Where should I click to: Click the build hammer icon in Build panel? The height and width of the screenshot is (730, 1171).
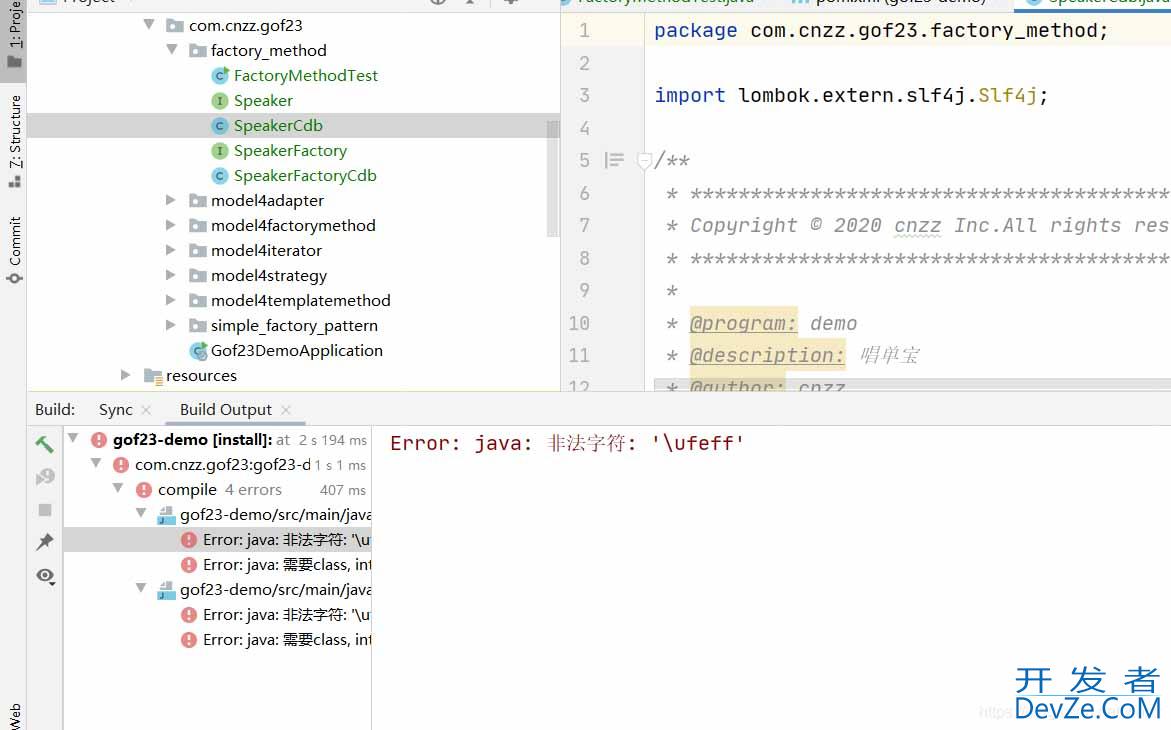pyautogui.click(x=44, y=444)
